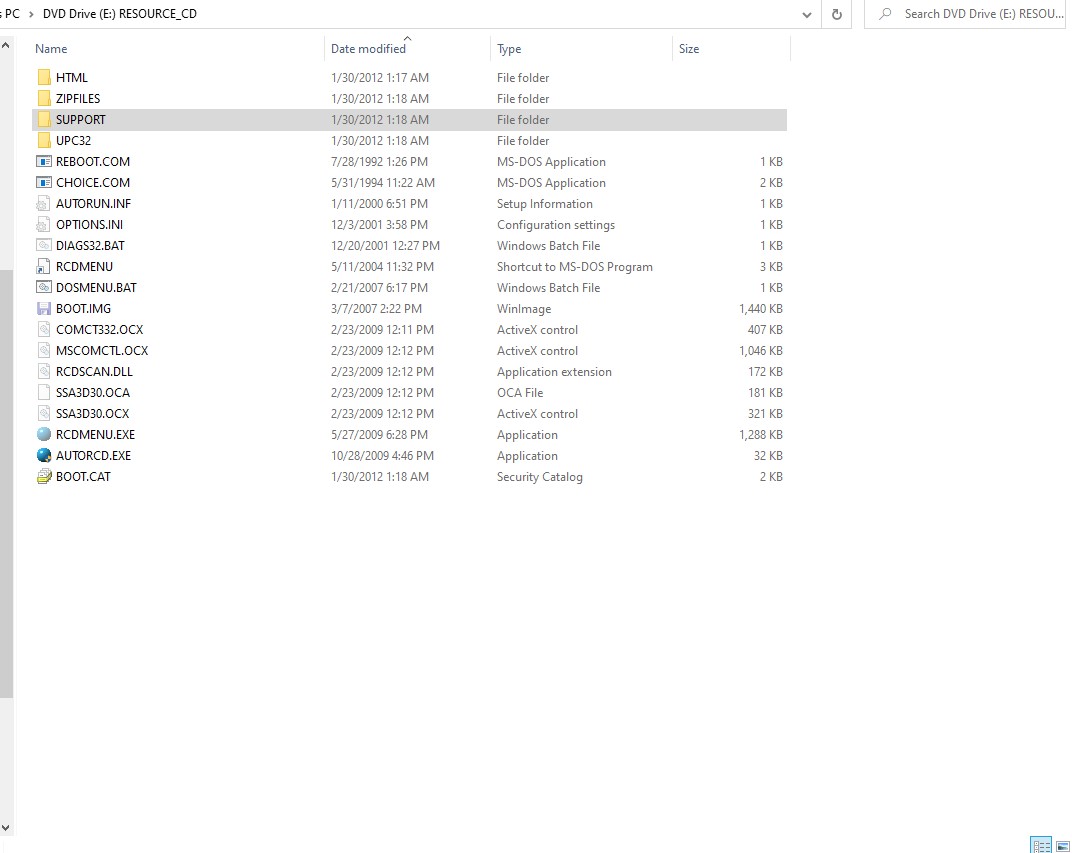Select the DIAGS32.BAT batch file icon
Screen dimensions: 1072x853
(x=43, y=246)
